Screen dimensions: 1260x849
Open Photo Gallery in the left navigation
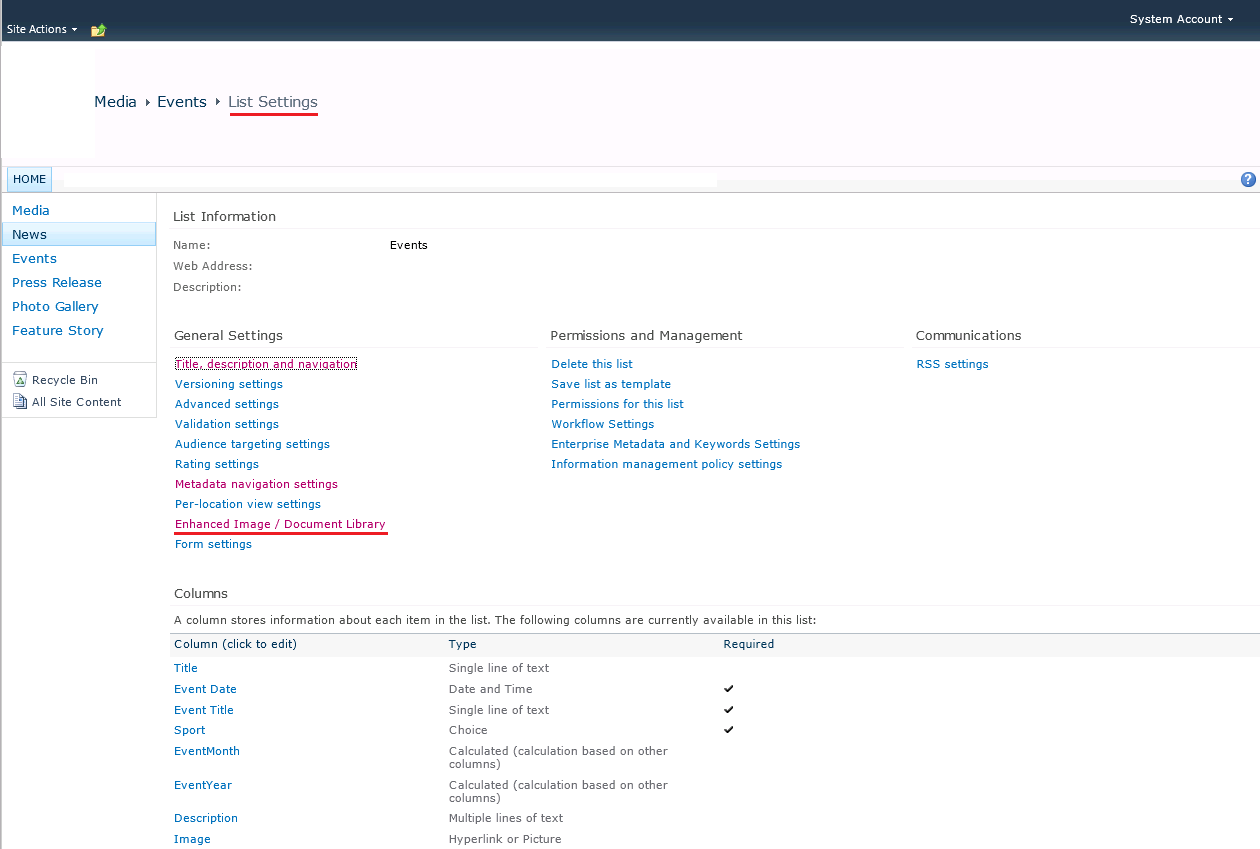55,307
